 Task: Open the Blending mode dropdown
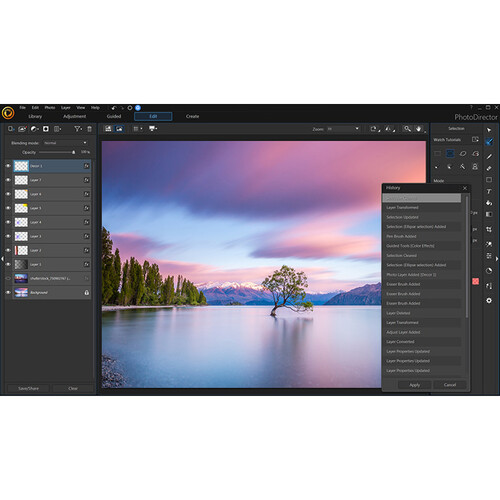[65, 143]
